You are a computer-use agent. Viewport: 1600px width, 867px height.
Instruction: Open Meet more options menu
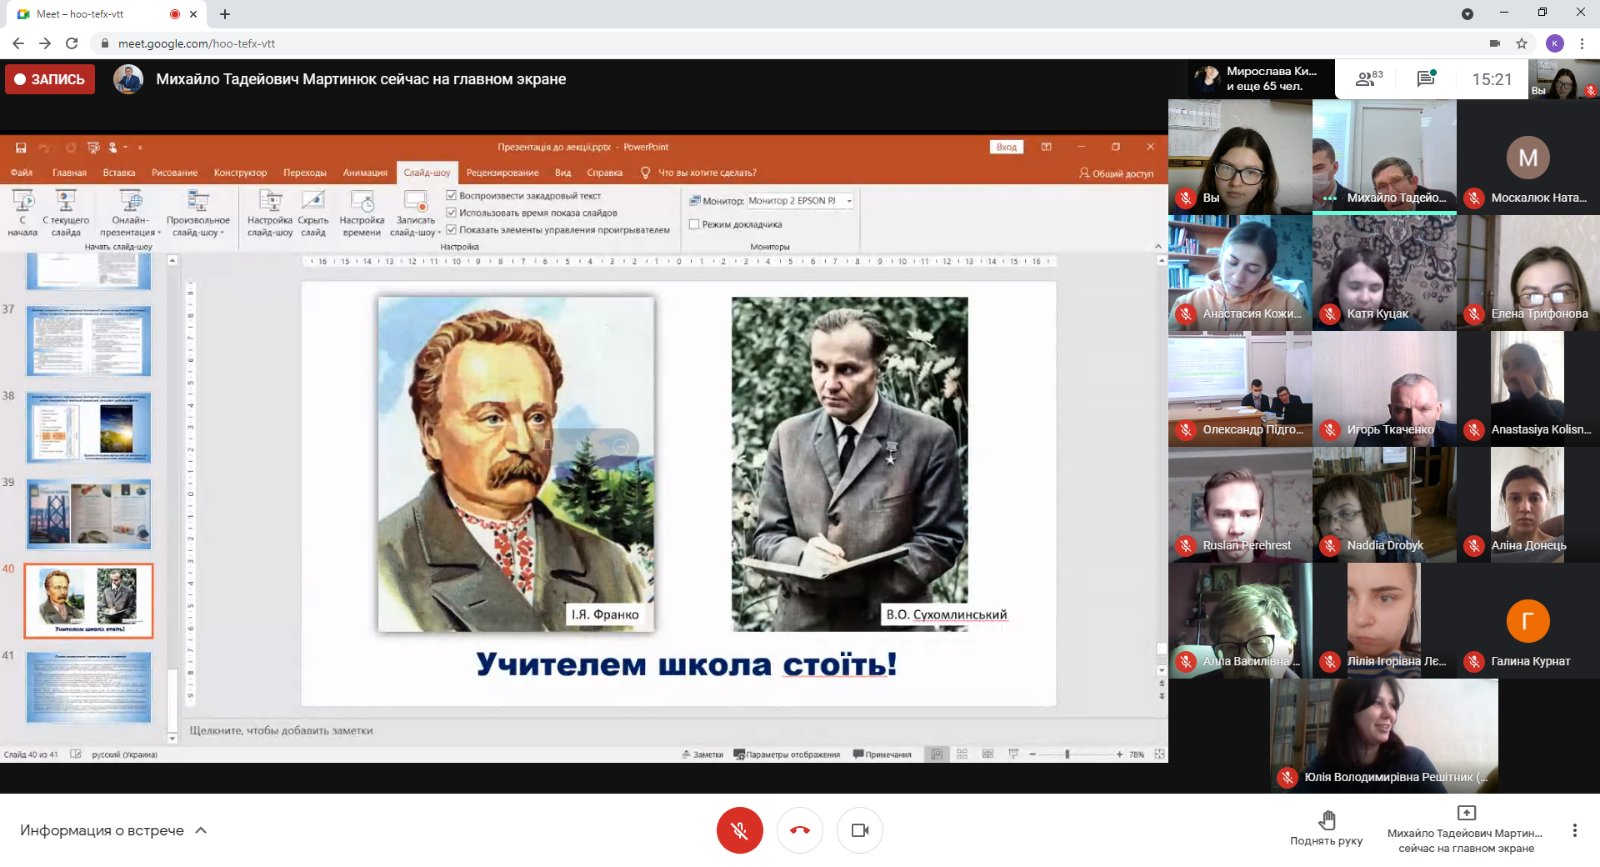(1574, 830)
